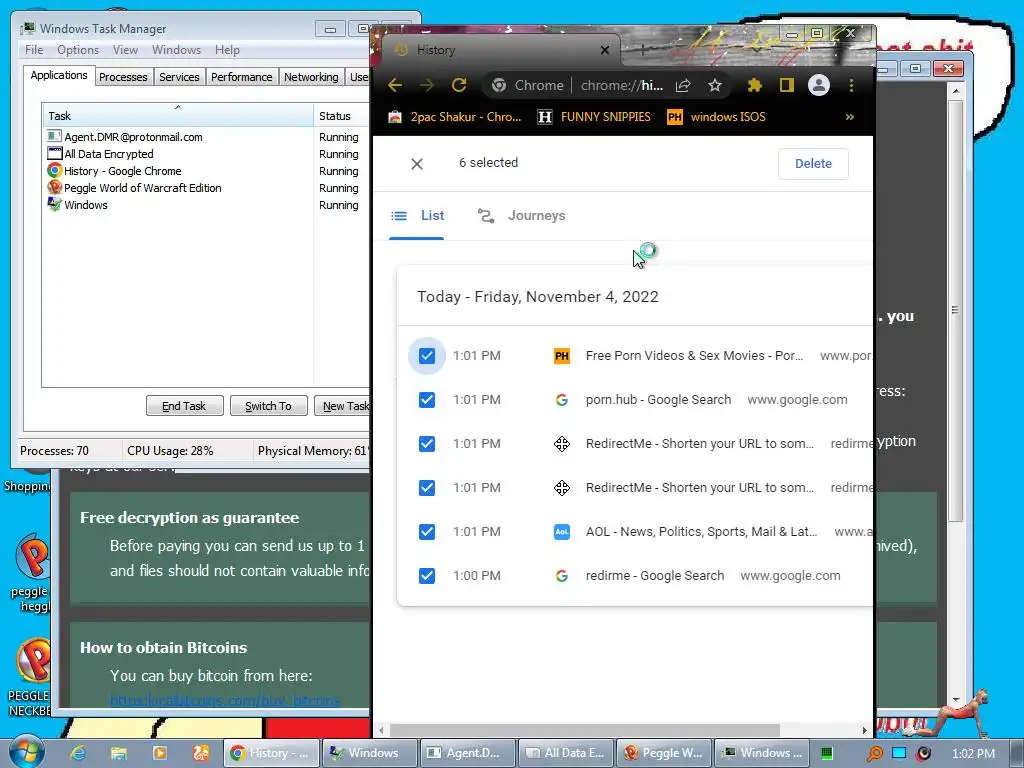
Task: Open Task Manager View menu
Action: (x=125, y=50)
